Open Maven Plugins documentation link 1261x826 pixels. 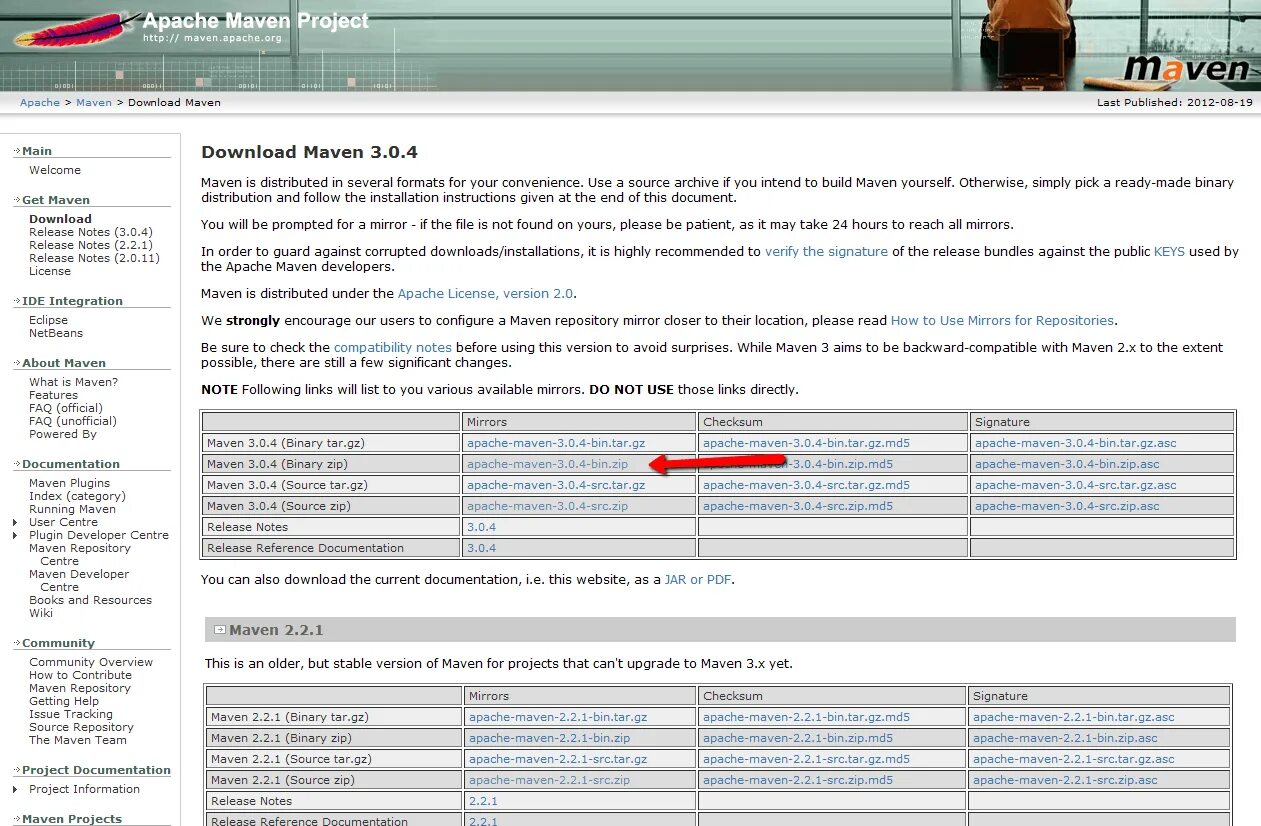pos(70,483)
